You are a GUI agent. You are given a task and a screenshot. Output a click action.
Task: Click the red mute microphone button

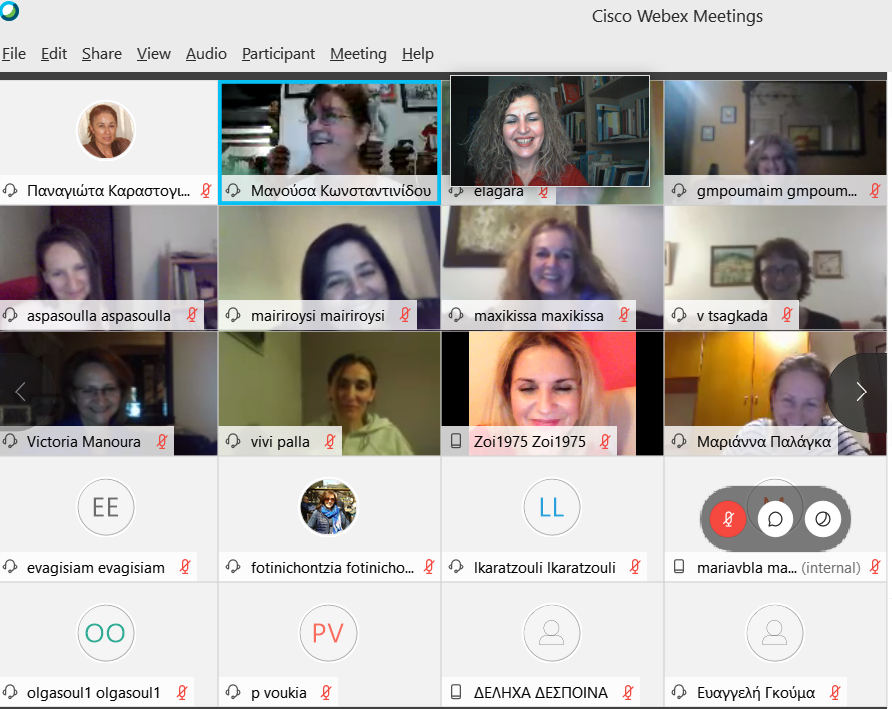728,519
